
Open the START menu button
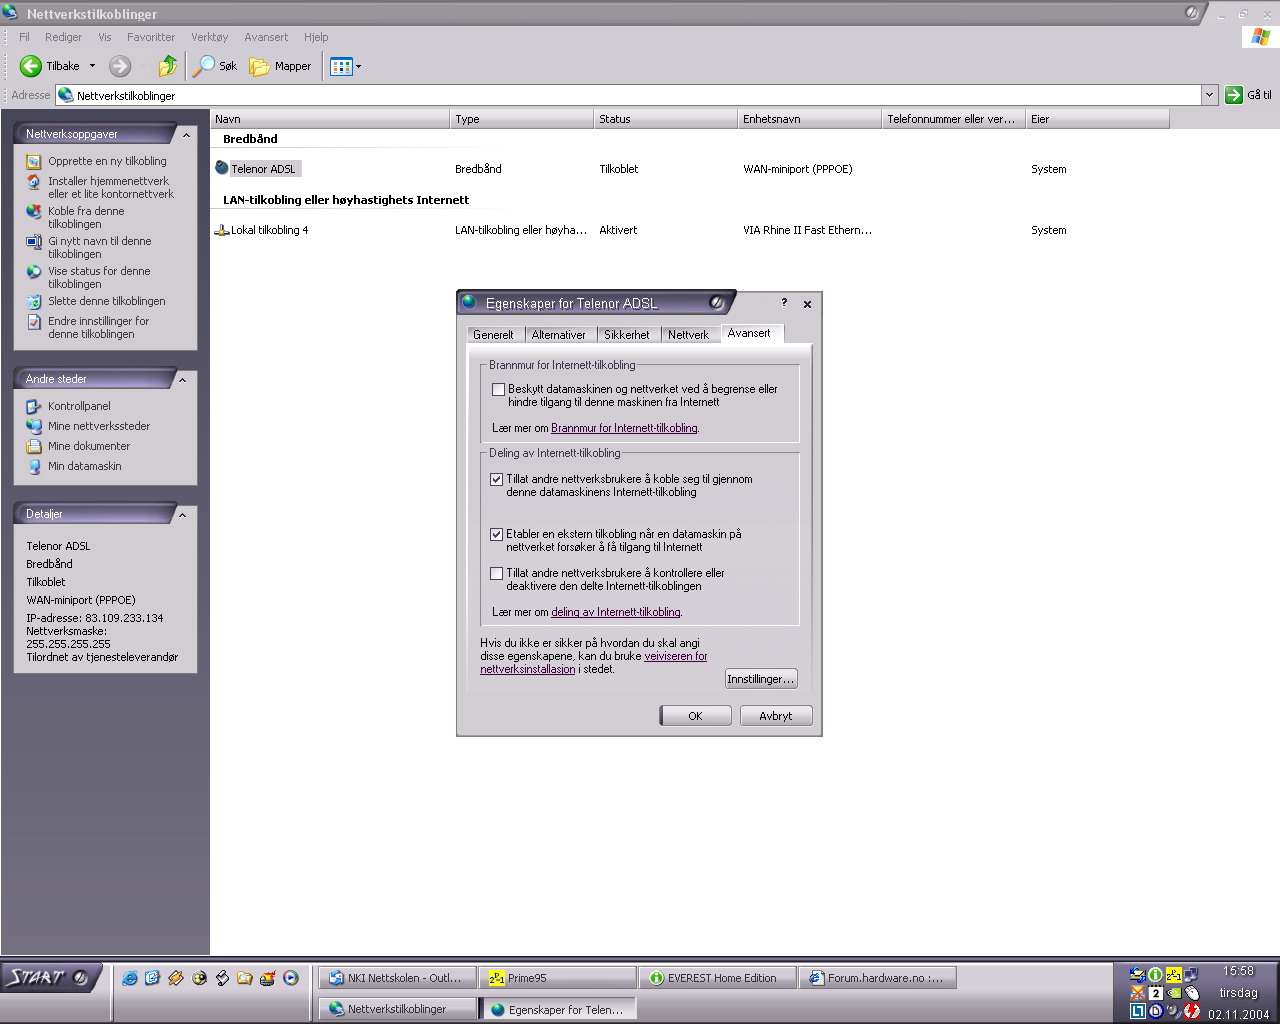50,977
